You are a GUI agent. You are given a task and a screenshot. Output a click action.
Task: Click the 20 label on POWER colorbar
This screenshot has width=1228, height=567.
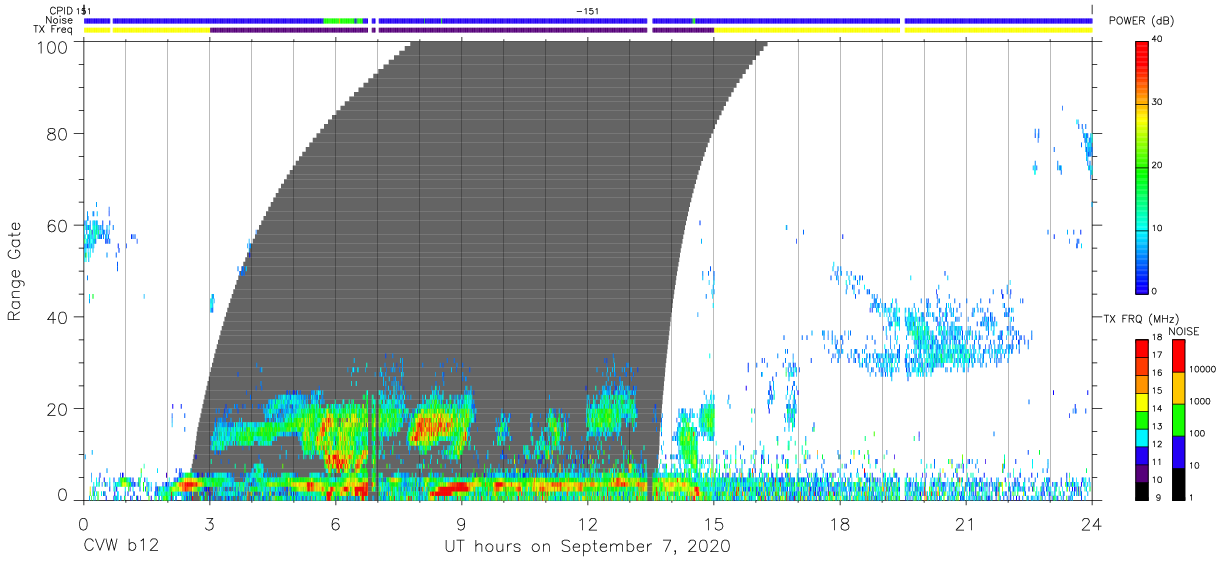[1158, 166]
